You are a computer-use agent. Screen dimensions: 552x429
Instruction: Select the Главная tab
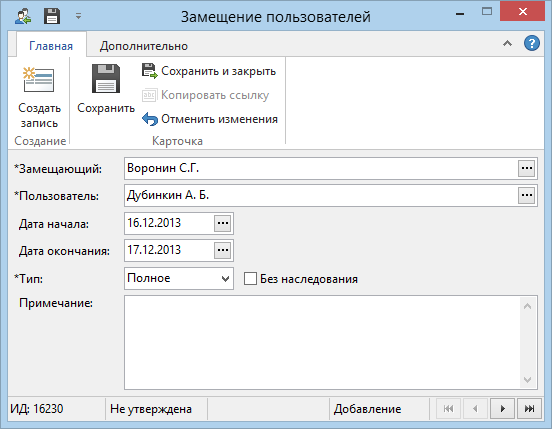[x=51, y=46]
